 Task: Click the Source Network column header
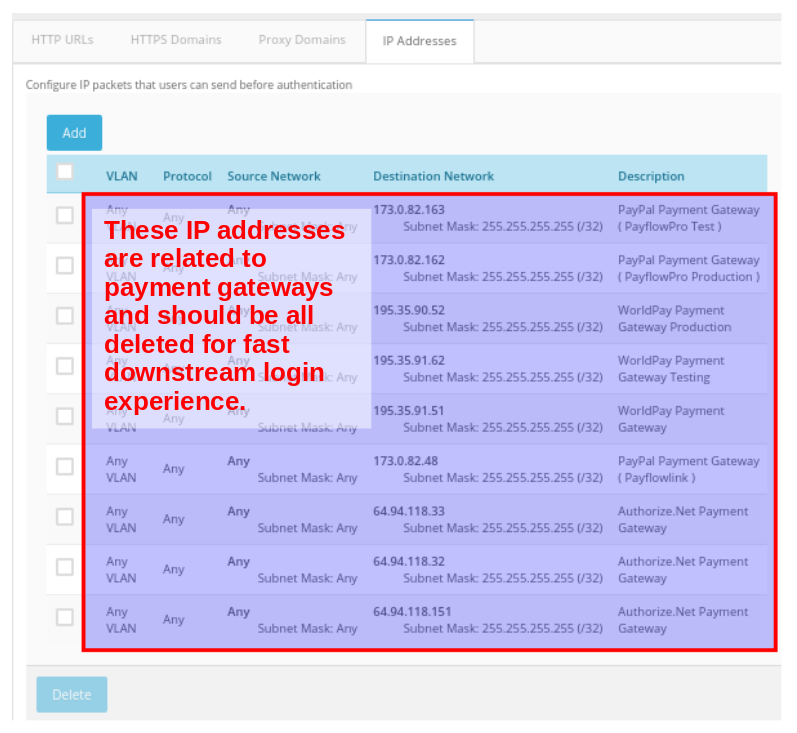click(x=274, y=176)
